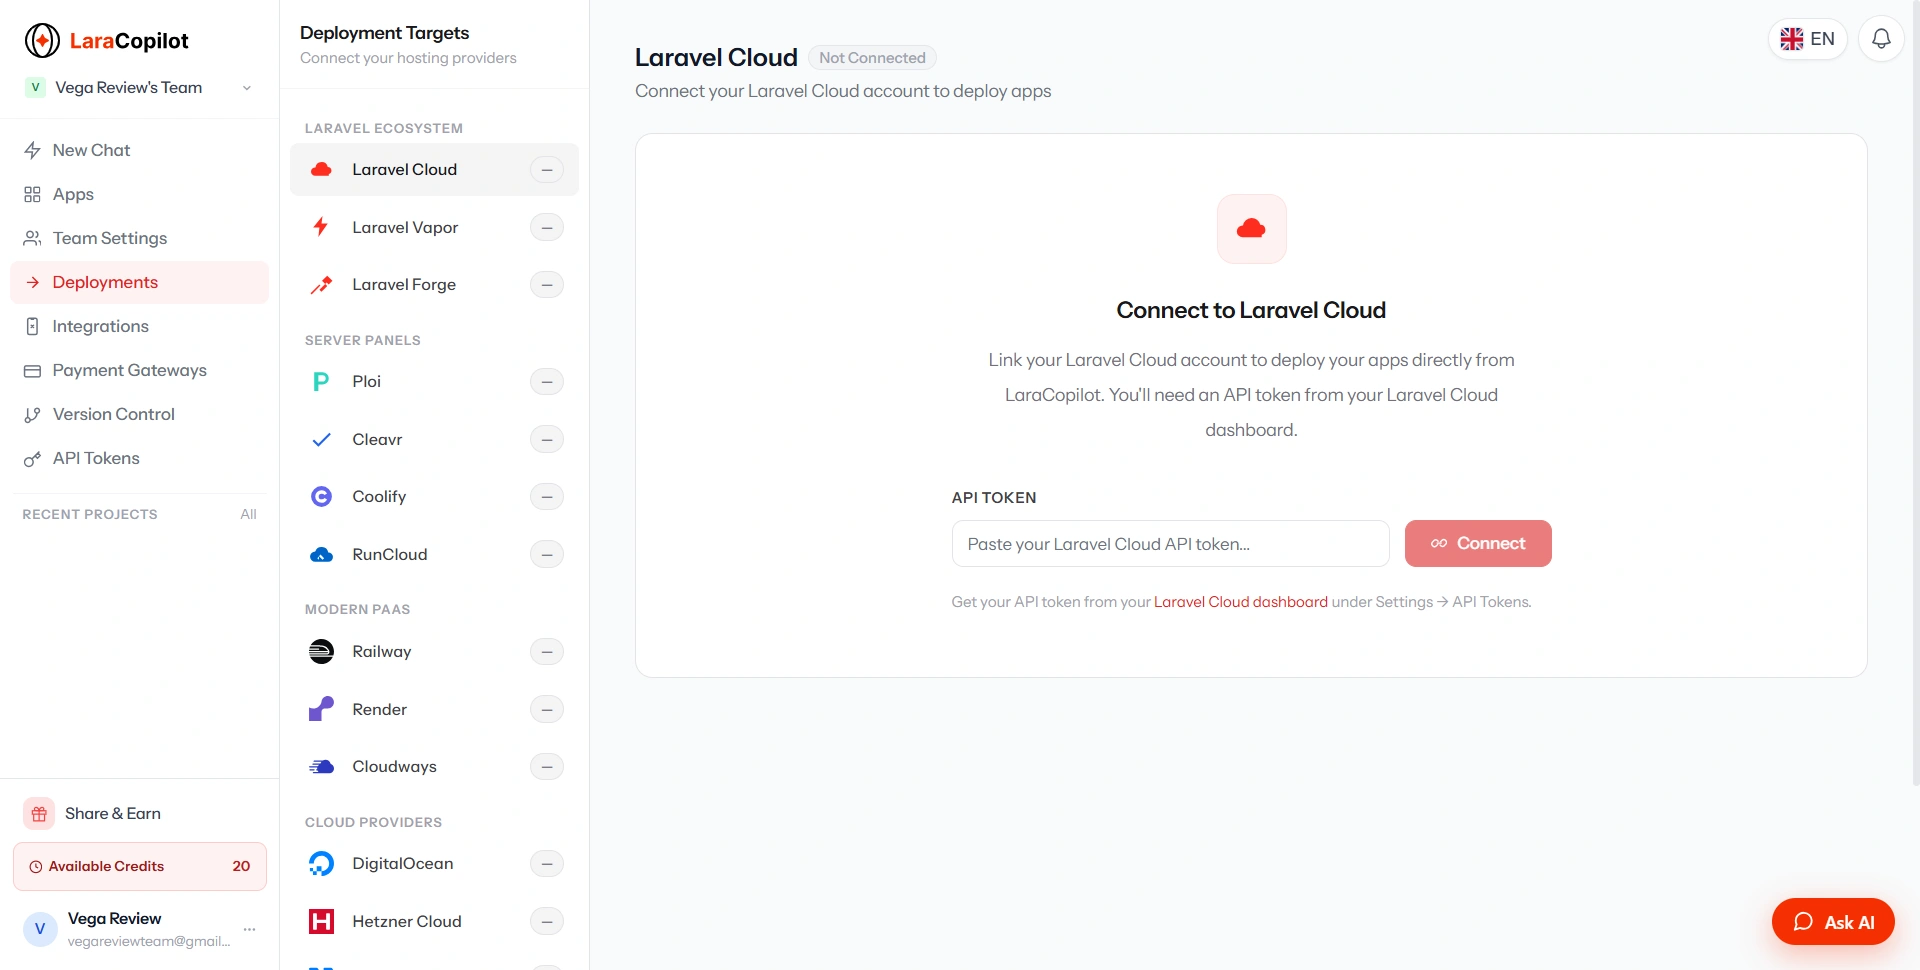Select the Cleavr checkmark icon
Screen dimensions: 1920x970
[x=321, y=440]
